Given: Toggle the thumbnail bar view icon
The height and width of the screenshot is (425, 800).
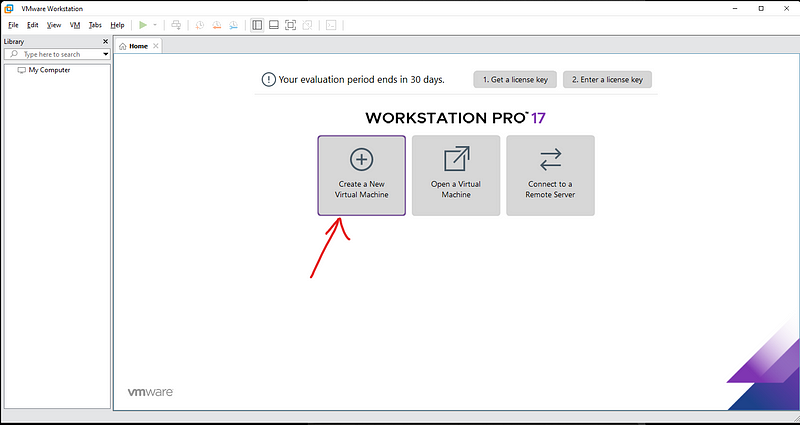Looking at the screenshot, I should [274, 25].
